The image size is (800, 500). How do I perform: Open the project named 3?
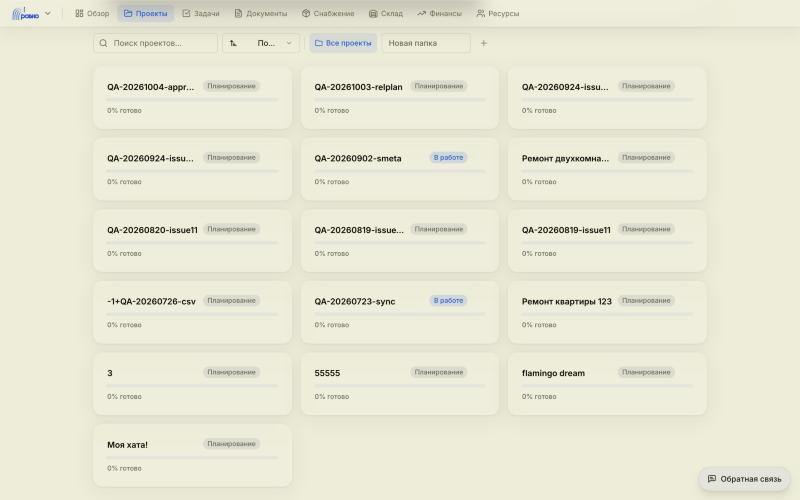pyautogui.click(x=193, y=384)
